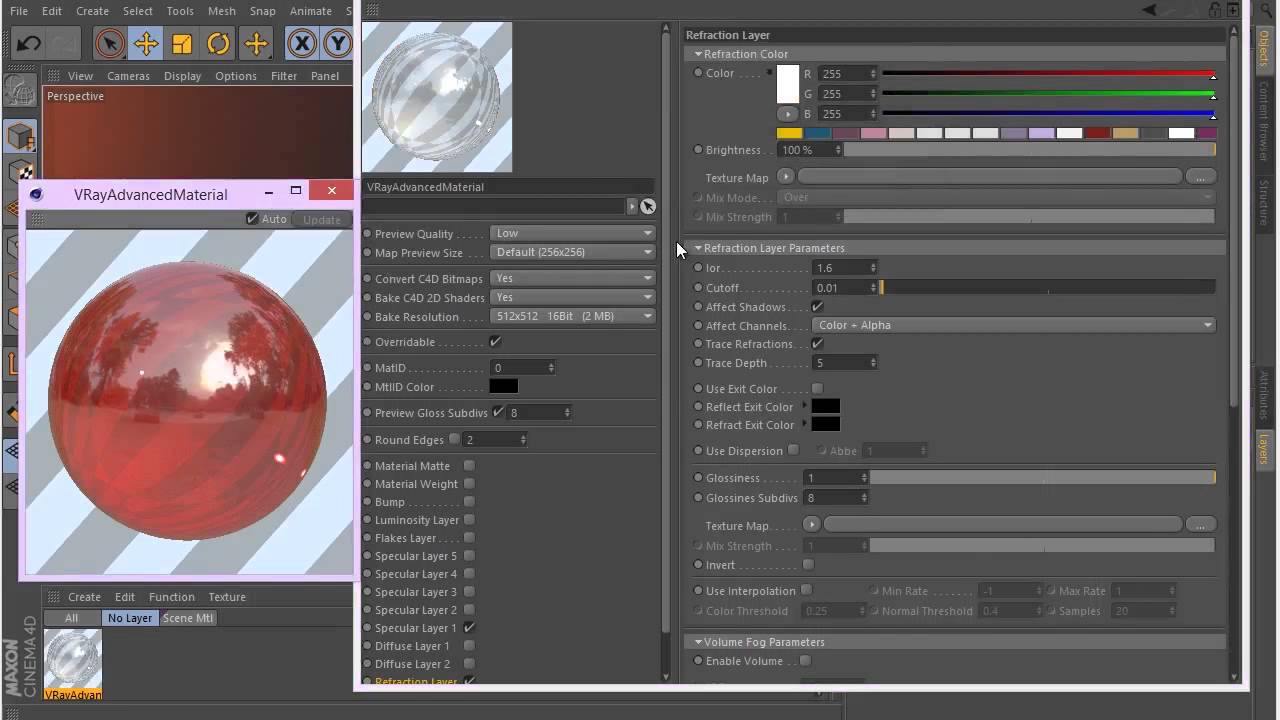Open Glossiness texture map arrow menu

tap(811, 525)
